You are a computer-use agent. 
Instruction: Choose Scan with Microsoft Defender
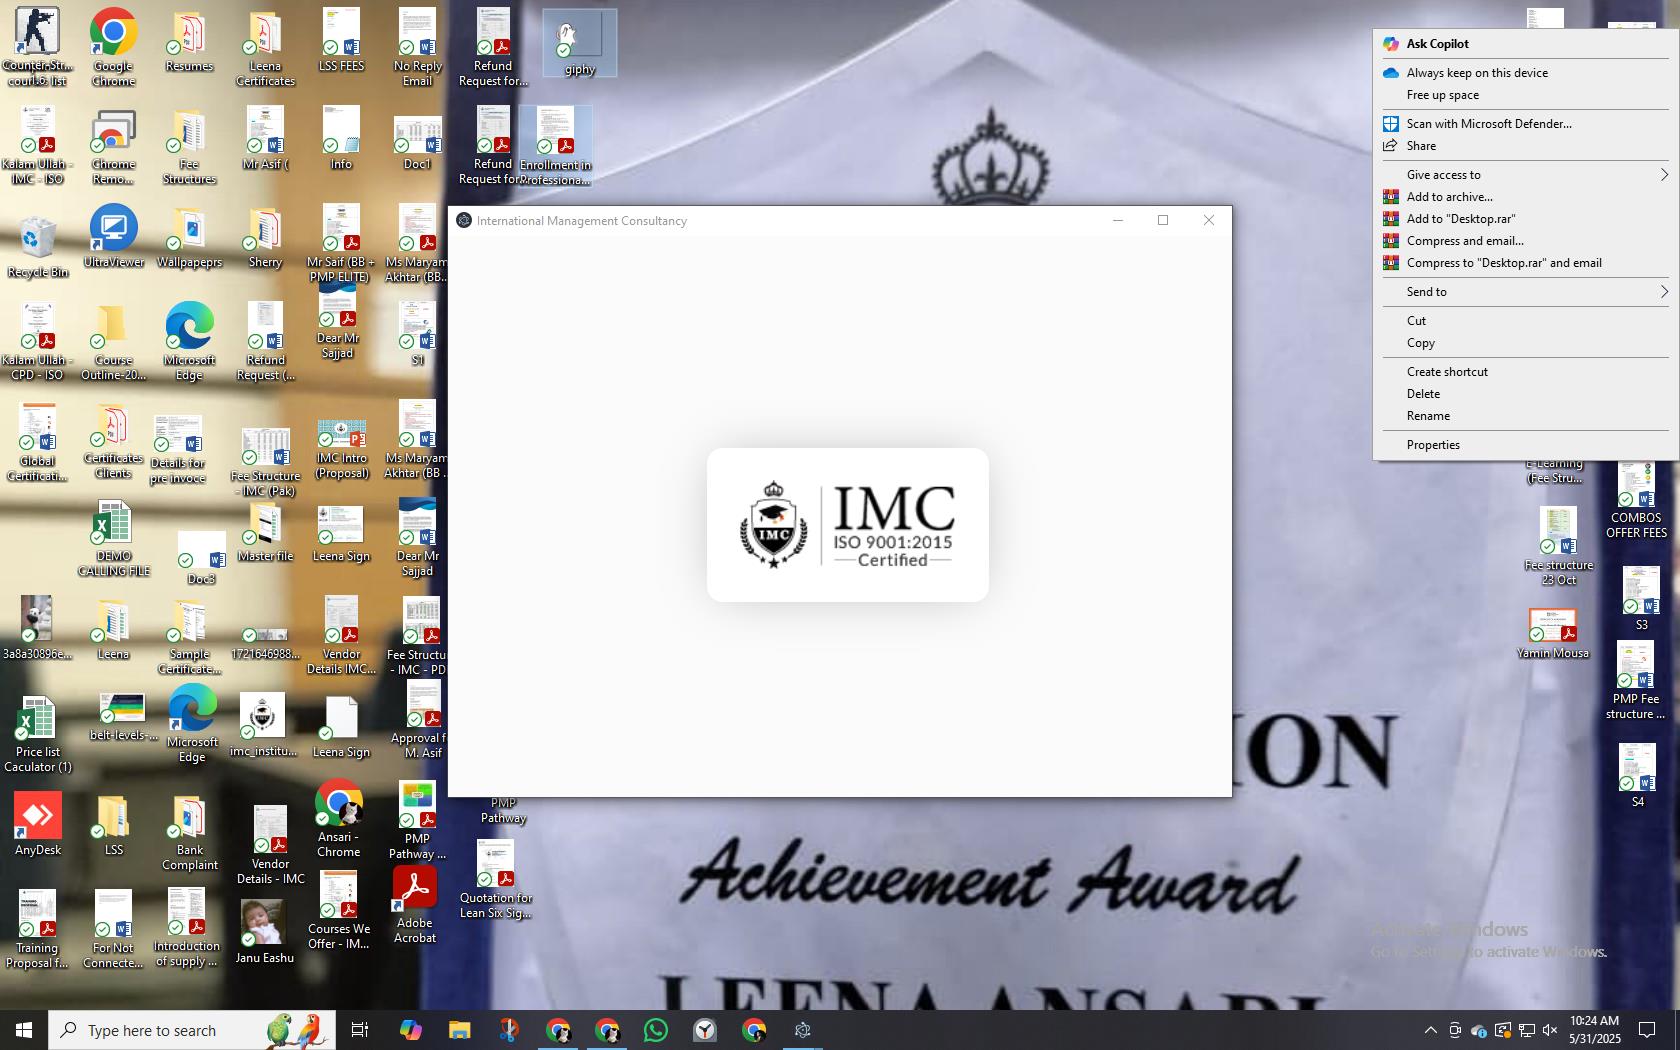point(1526,124)
